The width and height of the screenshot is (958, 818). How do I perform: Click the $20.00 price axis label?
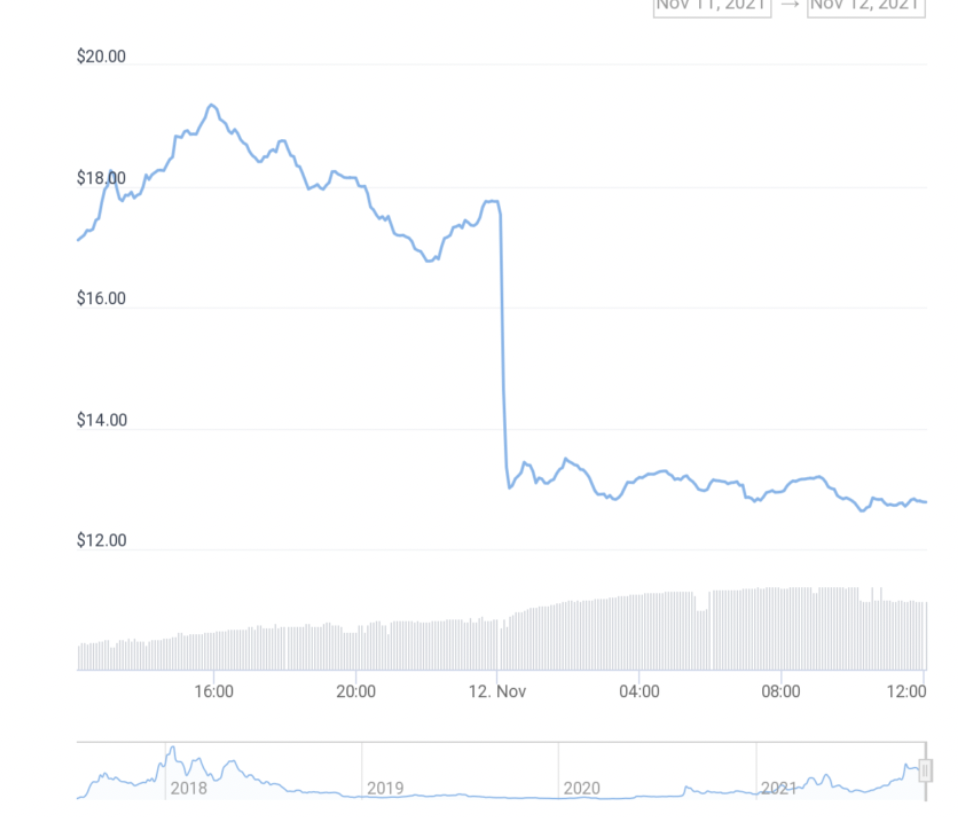point(101,56)
